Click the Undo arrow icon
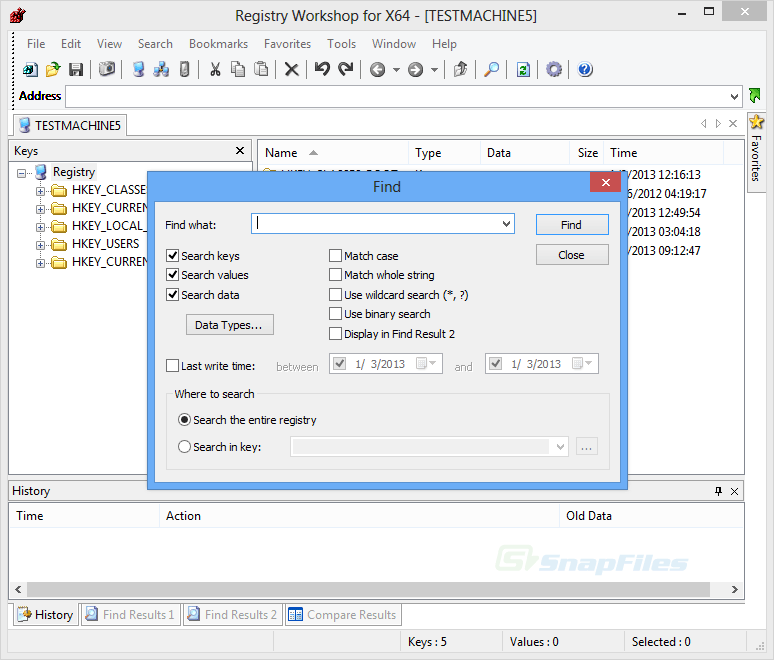 point(322,69)
